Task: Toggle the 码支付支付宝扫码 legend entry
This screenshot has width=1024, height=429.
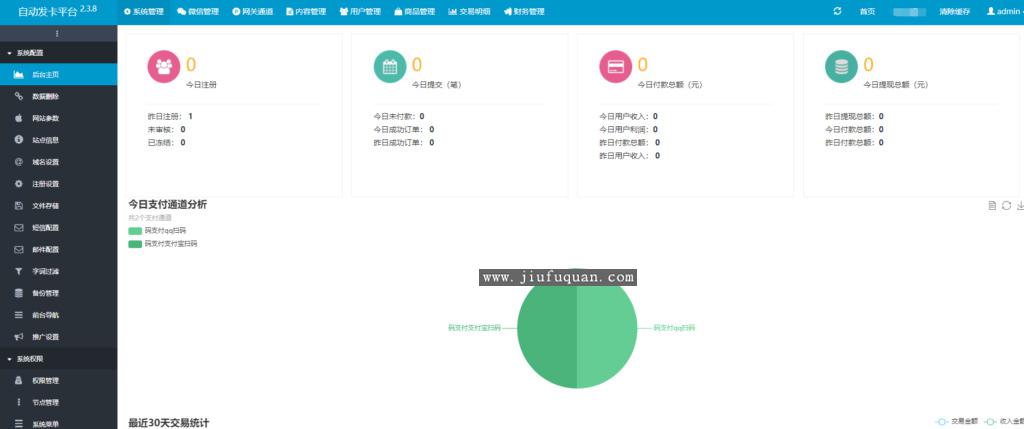Action: [163, 244]
